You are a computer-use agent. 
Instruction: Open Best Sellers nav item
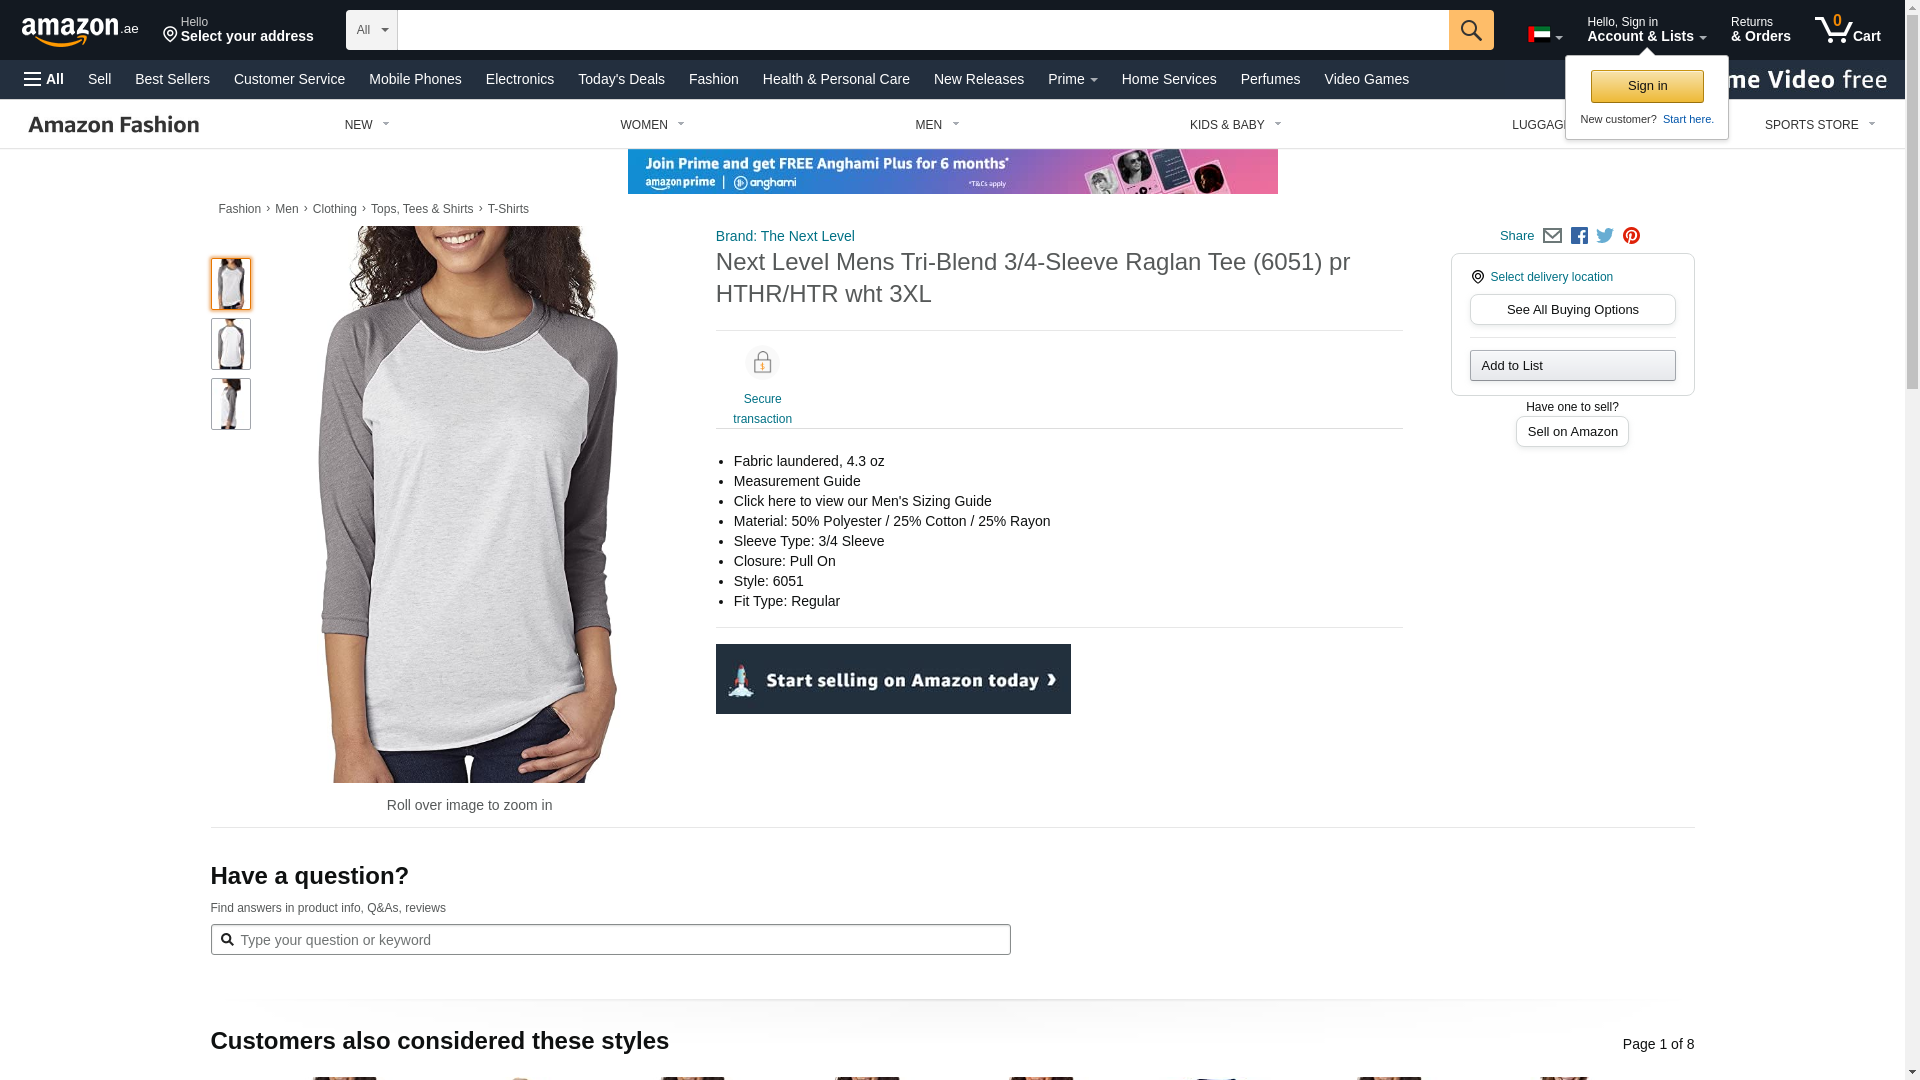click(x=172, y=79)
